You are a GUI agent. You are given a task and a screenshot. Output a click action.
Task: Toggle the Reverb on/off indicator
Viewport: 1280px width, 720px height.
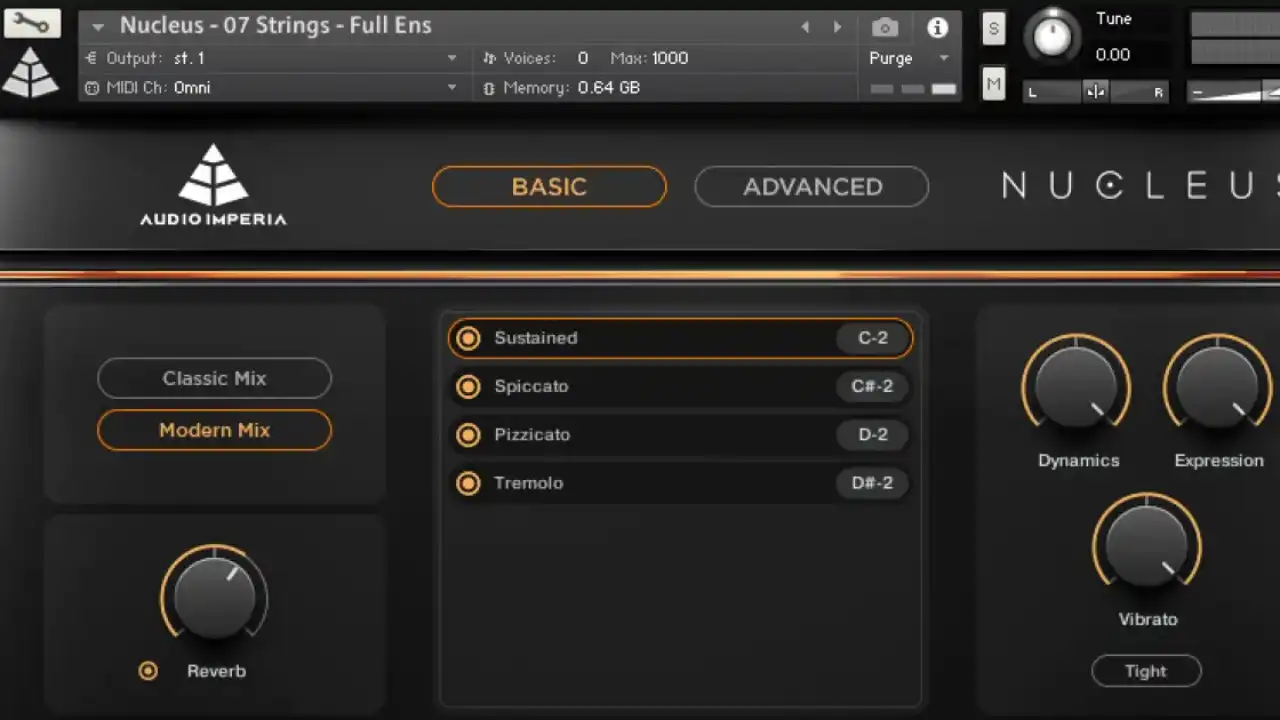point(148,671)
